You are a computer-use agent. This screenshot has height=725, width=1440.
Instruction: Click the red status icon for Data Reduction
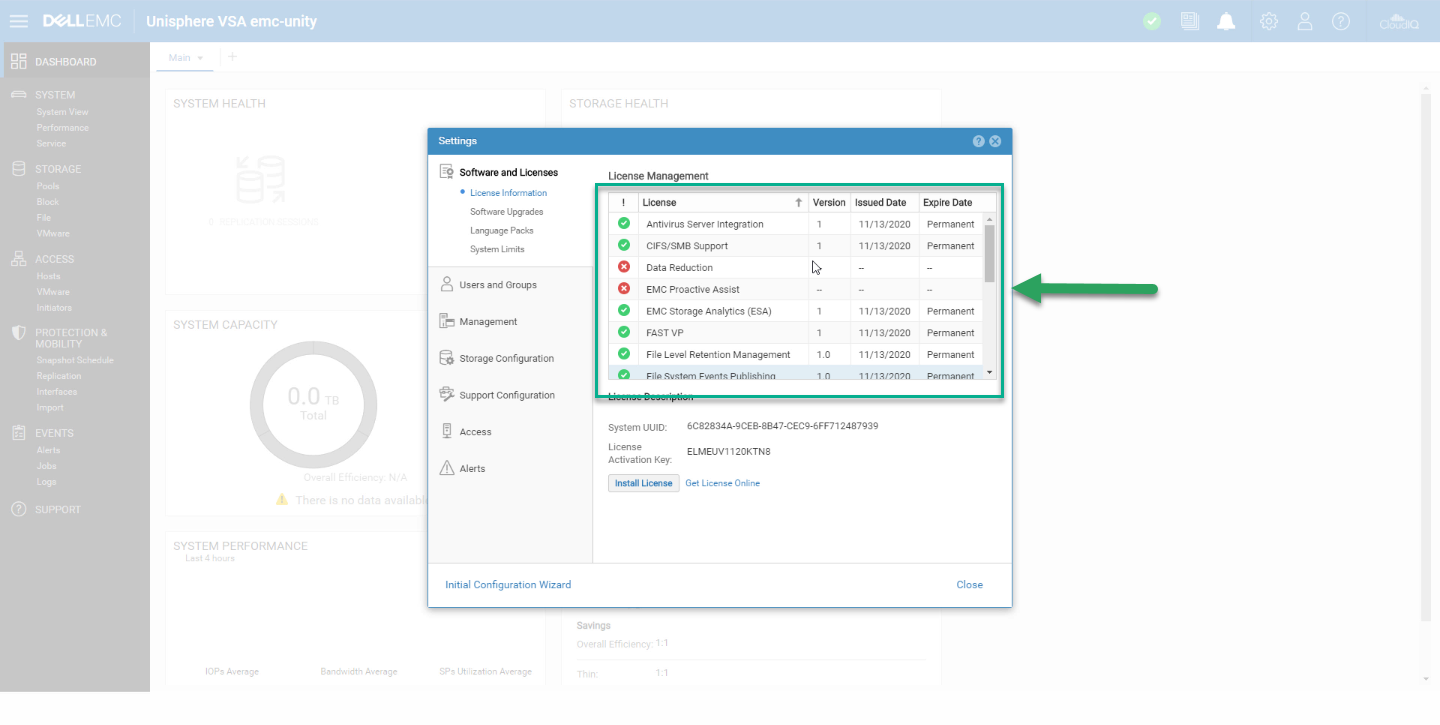624,267
